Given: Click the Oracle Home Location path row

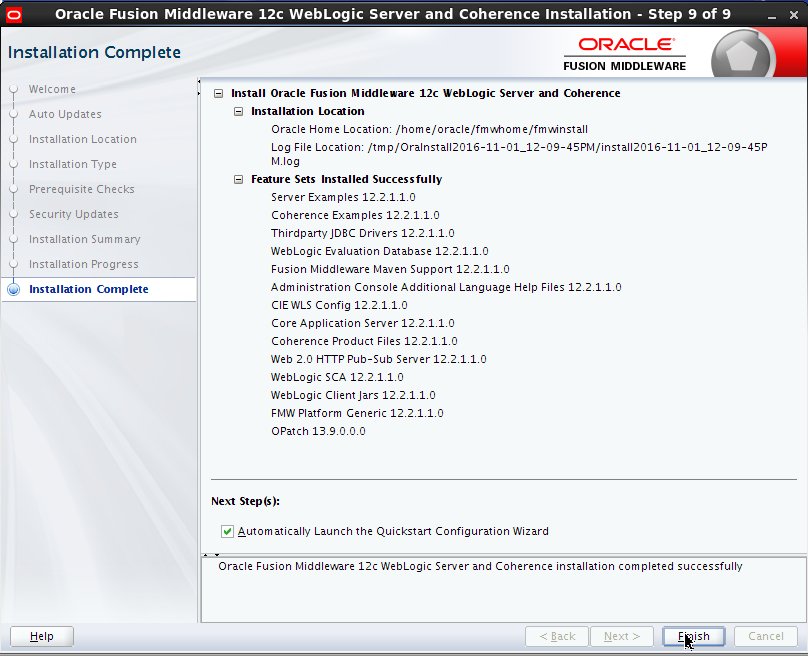Looking at the screenshot, I should tap(429, 129).
